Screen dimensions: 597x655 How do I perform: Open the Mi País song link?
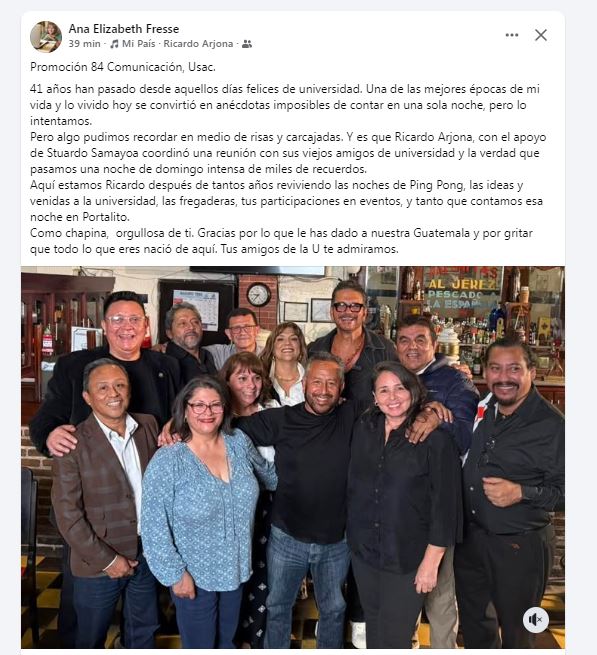pyautogui.click(x=138, y=44)
